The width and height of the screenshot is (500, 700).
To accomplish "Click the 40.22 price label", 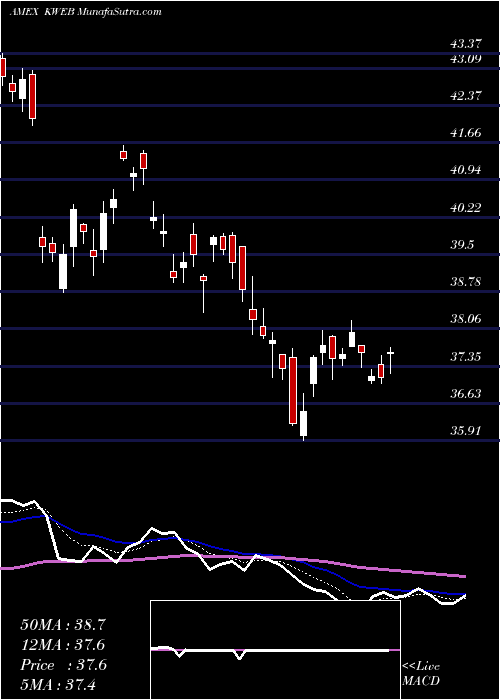I will pyautogui.click(x=466, y=208).
